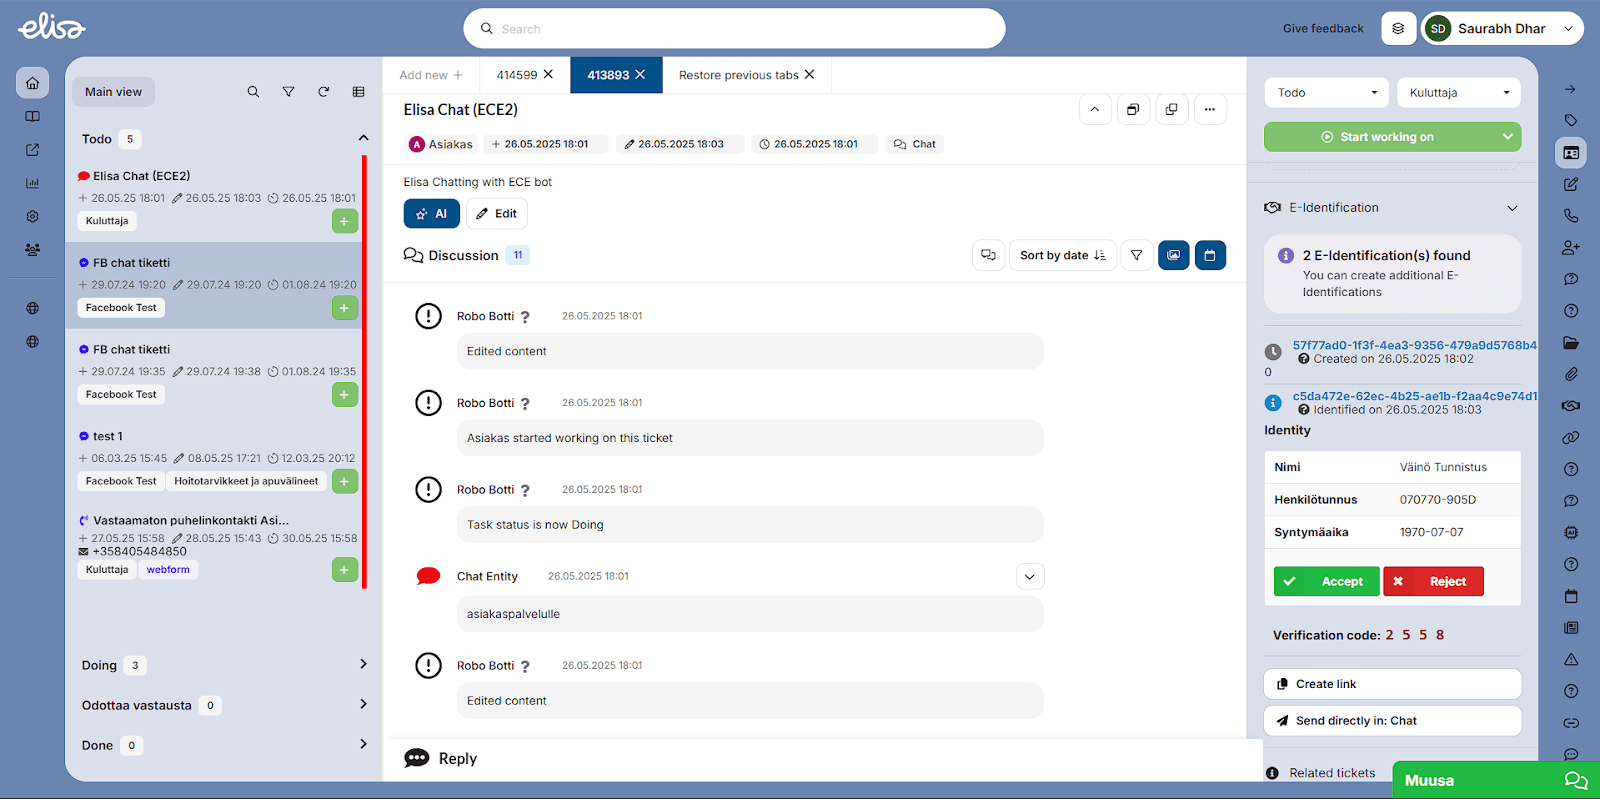
Task: Click the Create link button
Action: coord(1392,684)
